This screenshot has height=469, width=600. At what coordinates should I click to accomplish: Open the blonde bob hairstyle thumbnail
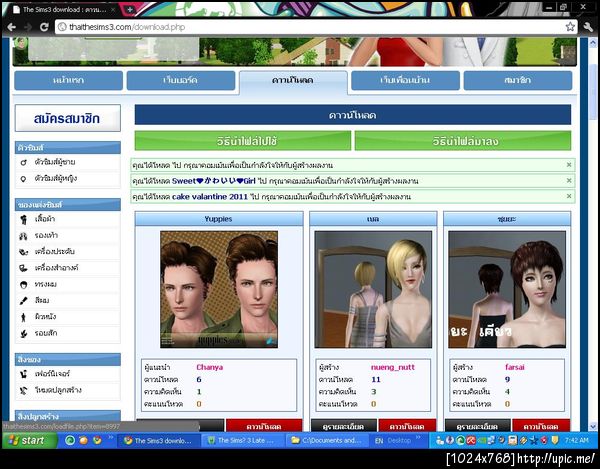coord(373,290)
